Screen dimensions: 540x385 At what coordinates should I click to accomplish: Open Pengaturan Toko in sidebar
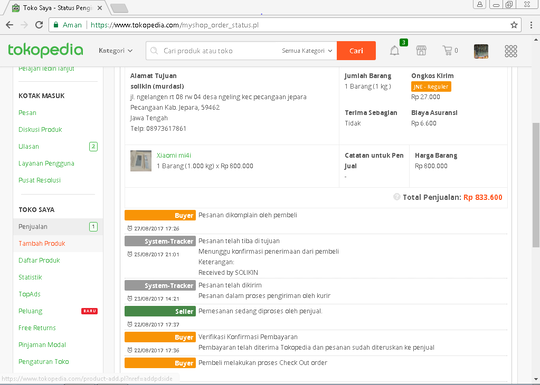click(x=43, y=362)
